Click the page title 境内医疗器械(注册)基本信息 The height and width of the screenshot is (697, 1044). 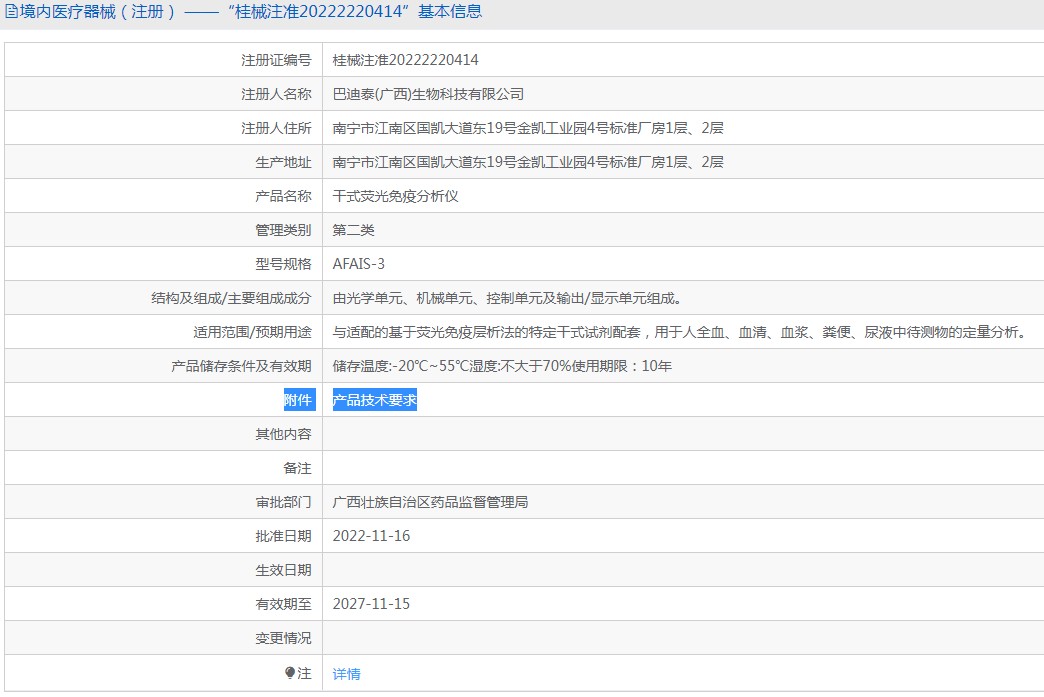pos(251,12)
